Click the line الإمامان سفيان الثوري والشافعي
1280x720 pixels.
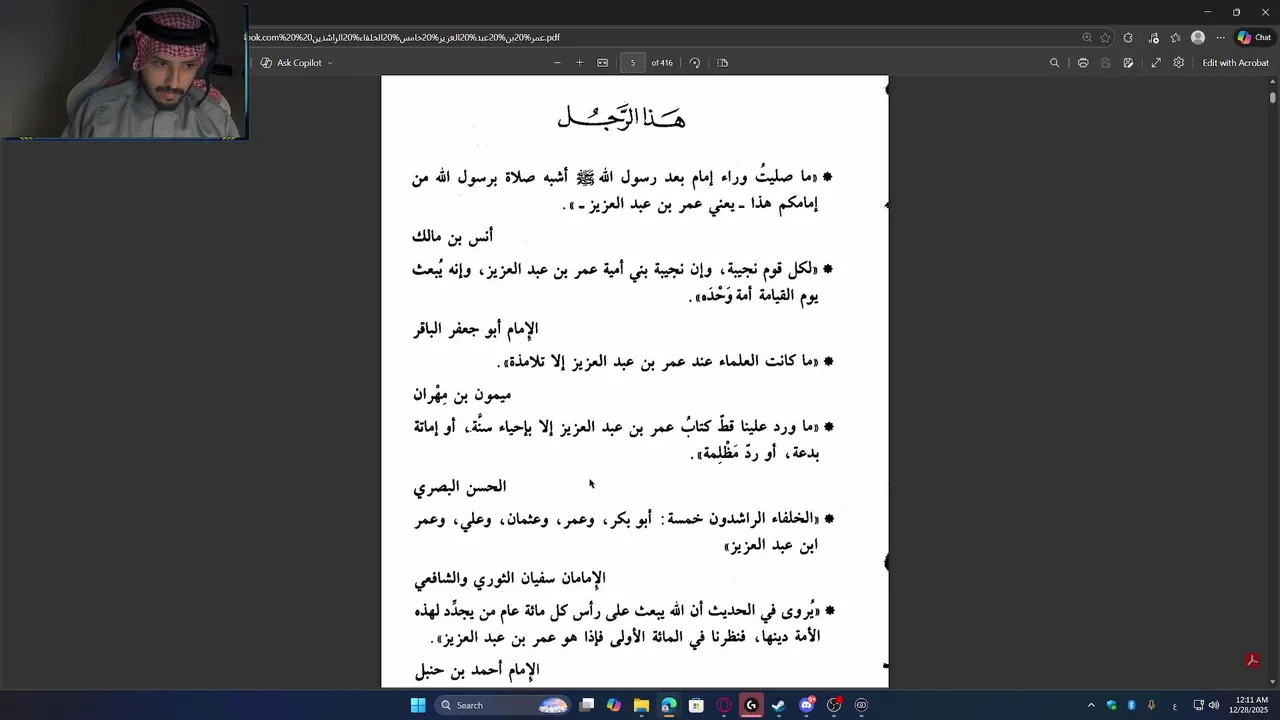pyautogui.click(x=510, y=578)
